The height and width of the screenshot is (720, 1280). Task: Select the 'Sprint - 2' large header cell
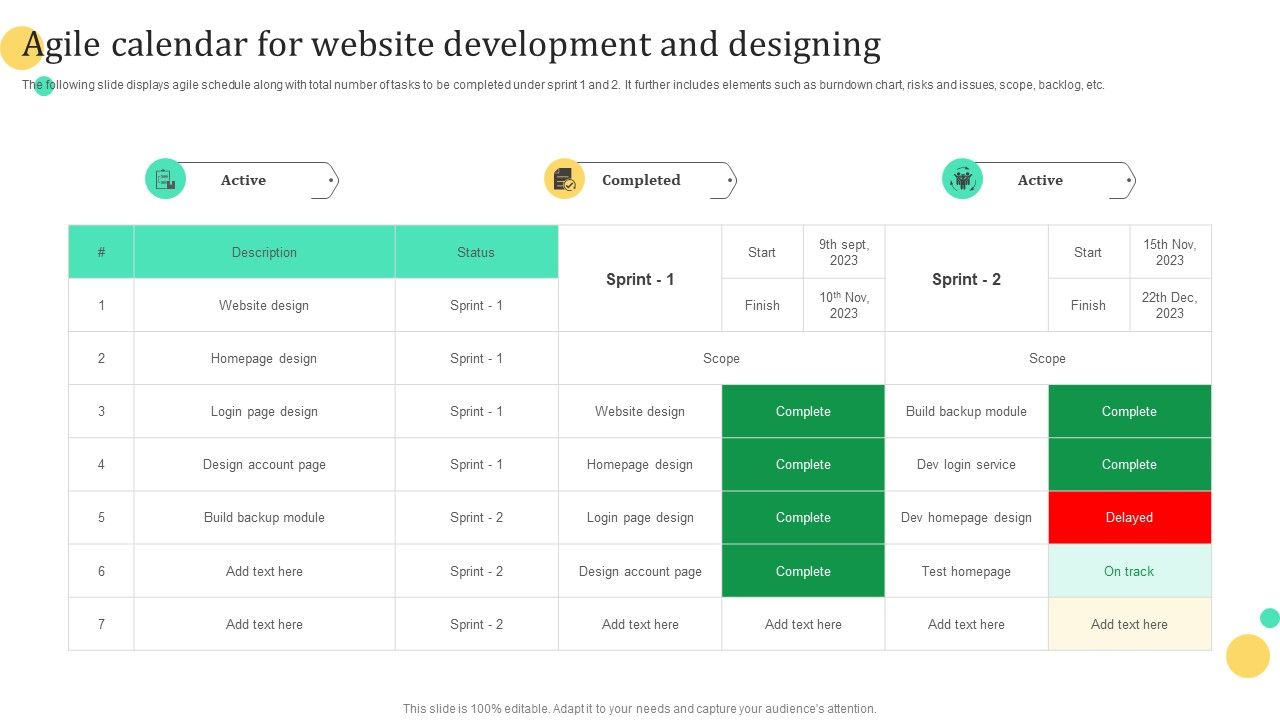[966, 279]
